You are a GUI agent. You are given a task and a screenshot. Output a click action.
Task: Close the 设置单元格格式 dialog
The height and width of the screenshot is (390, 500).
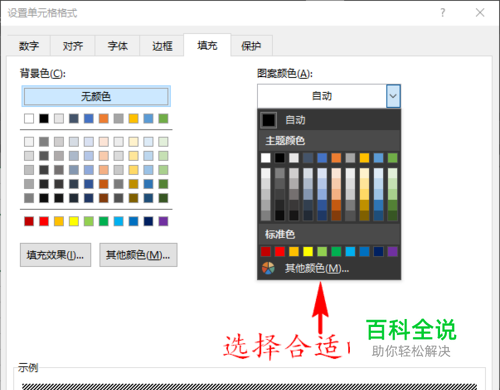pyautogui.click(x=480, y=13)
